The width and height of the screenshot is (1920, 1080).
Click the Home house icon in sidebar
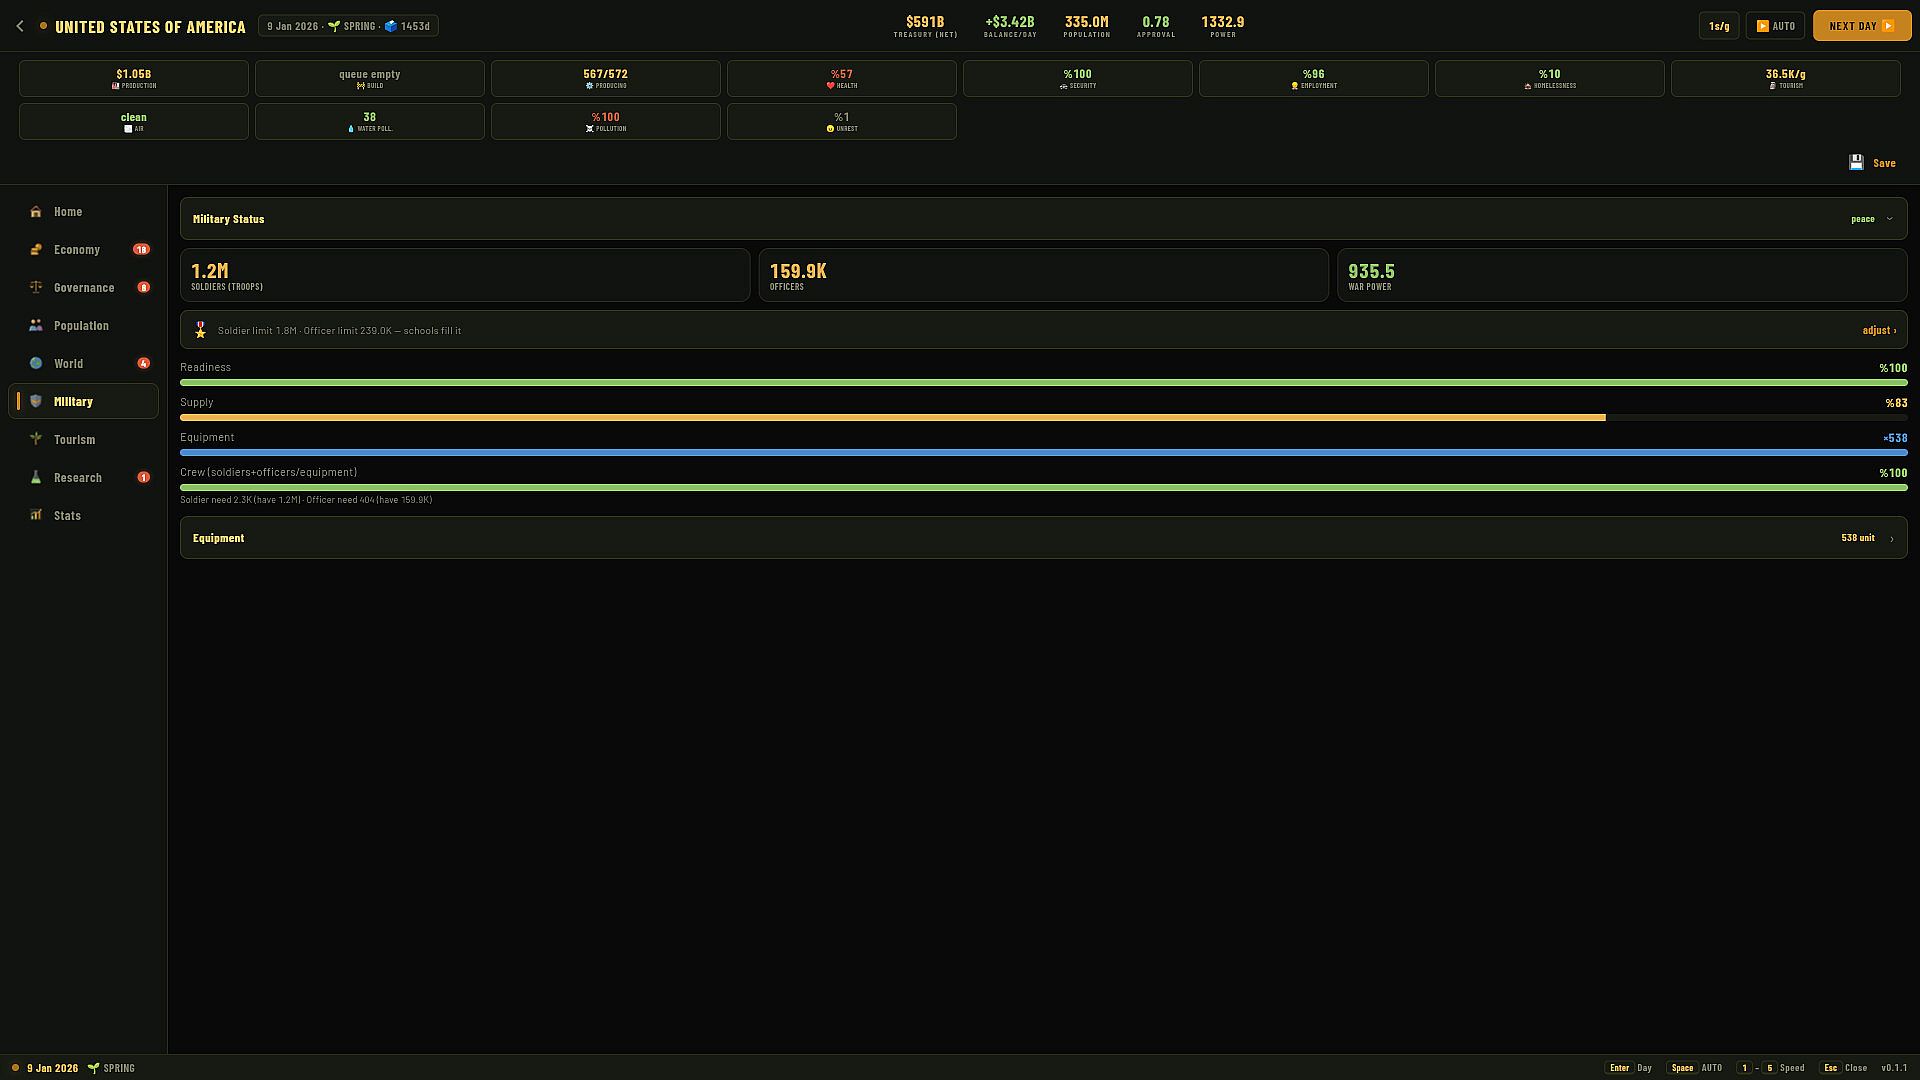pos(36,212)
